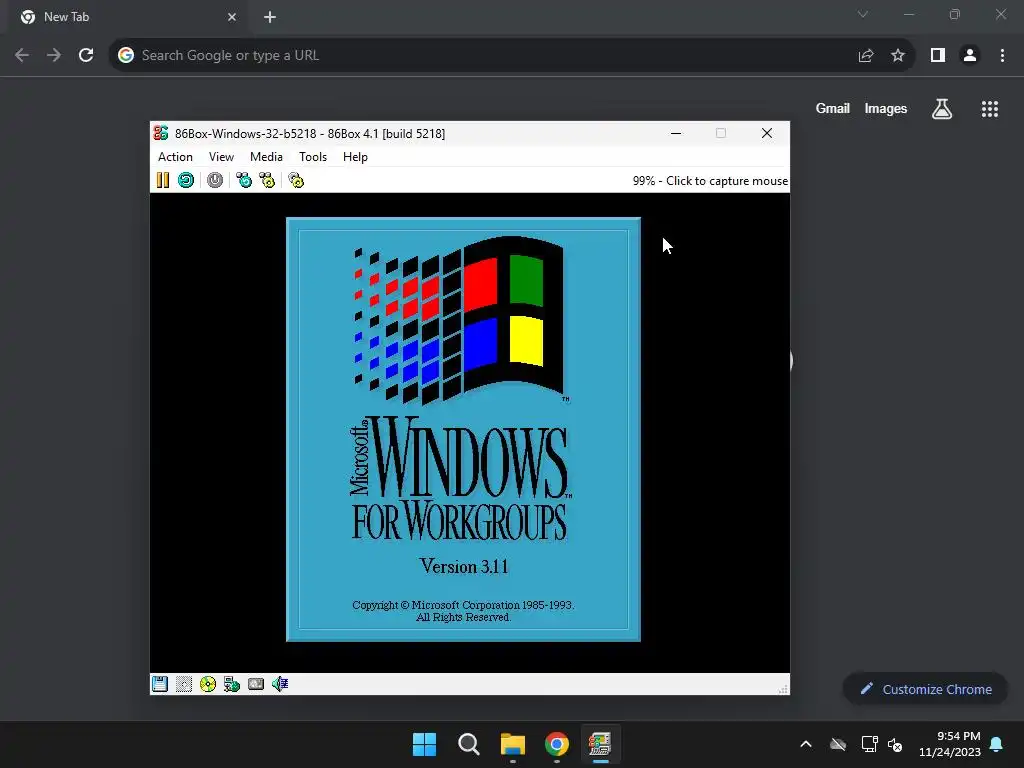Click the ACPI shutdown power icon
Viewport: 1024px width, 768px height.
(x=215, y=180)
